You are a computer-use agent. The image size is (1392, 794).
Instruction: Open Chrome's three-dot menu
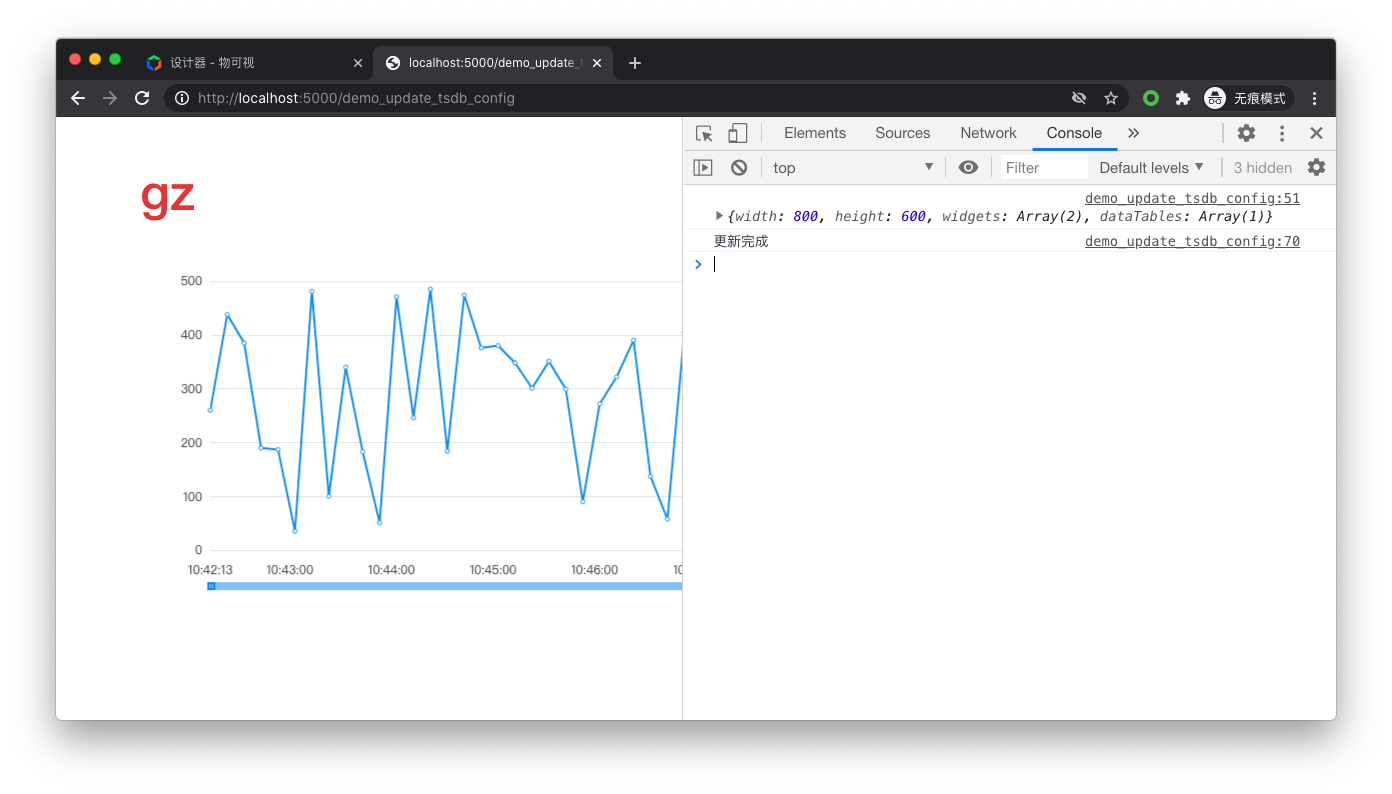click(x=1315, y=98)
